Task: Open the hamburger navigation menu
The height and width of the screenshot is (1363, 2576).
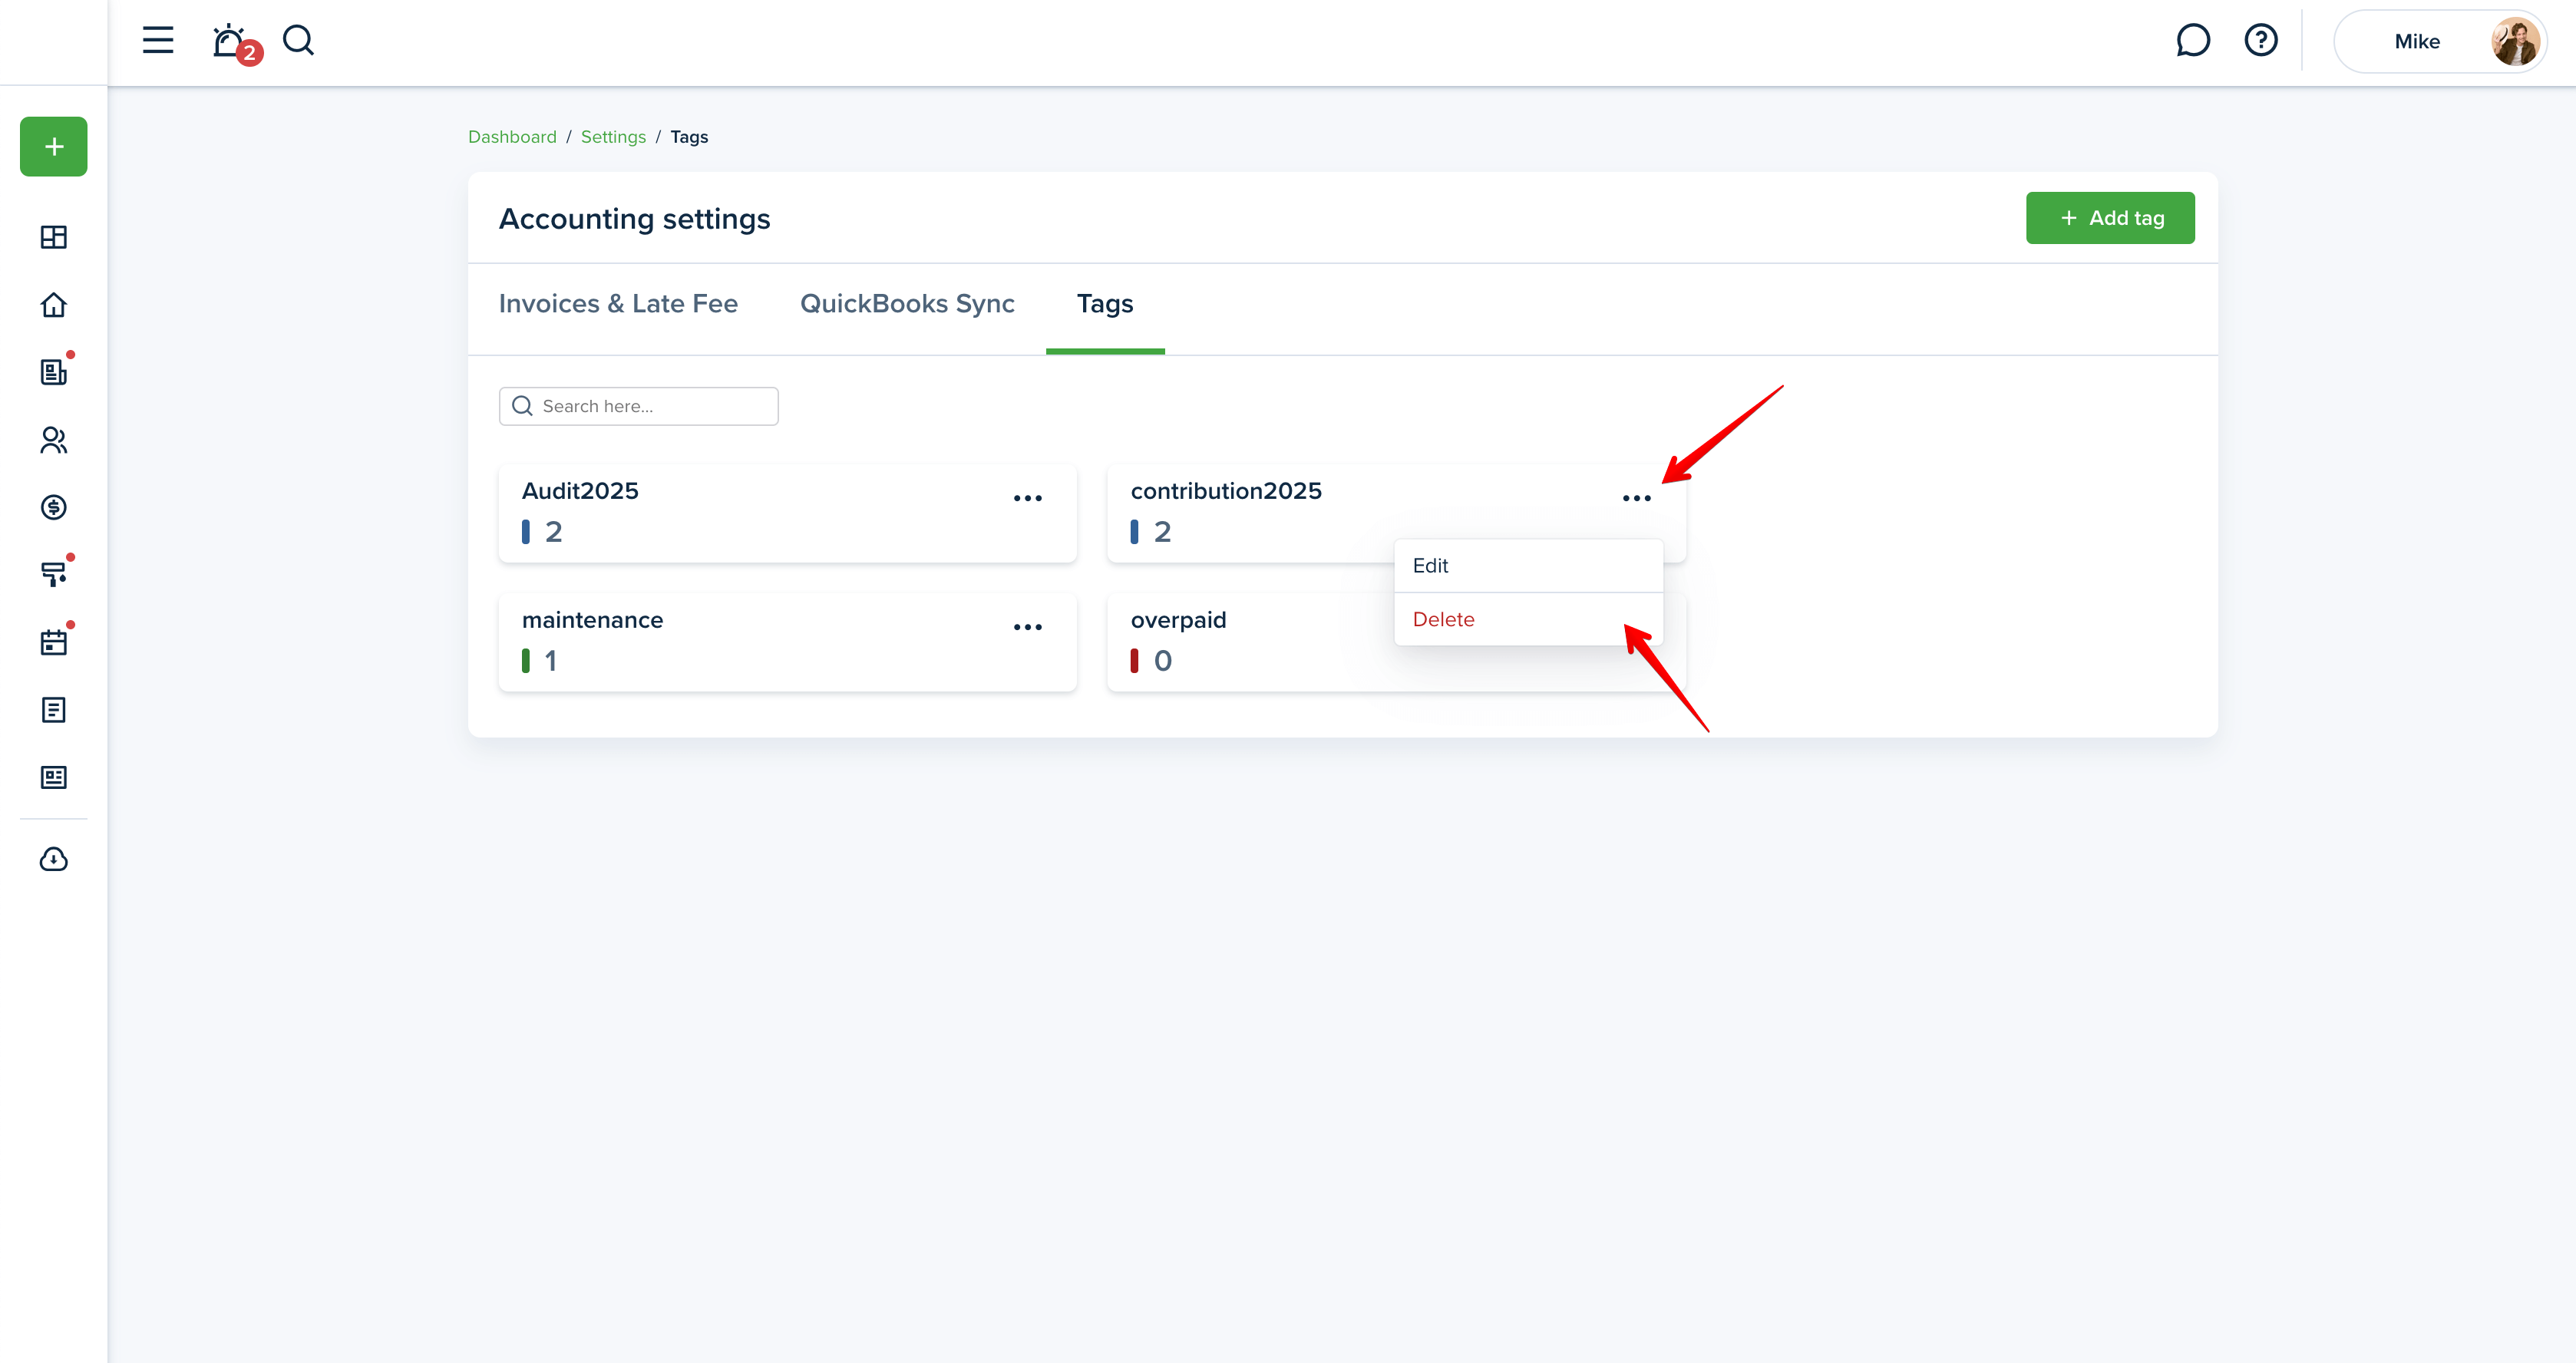Action: click(158, 40)
